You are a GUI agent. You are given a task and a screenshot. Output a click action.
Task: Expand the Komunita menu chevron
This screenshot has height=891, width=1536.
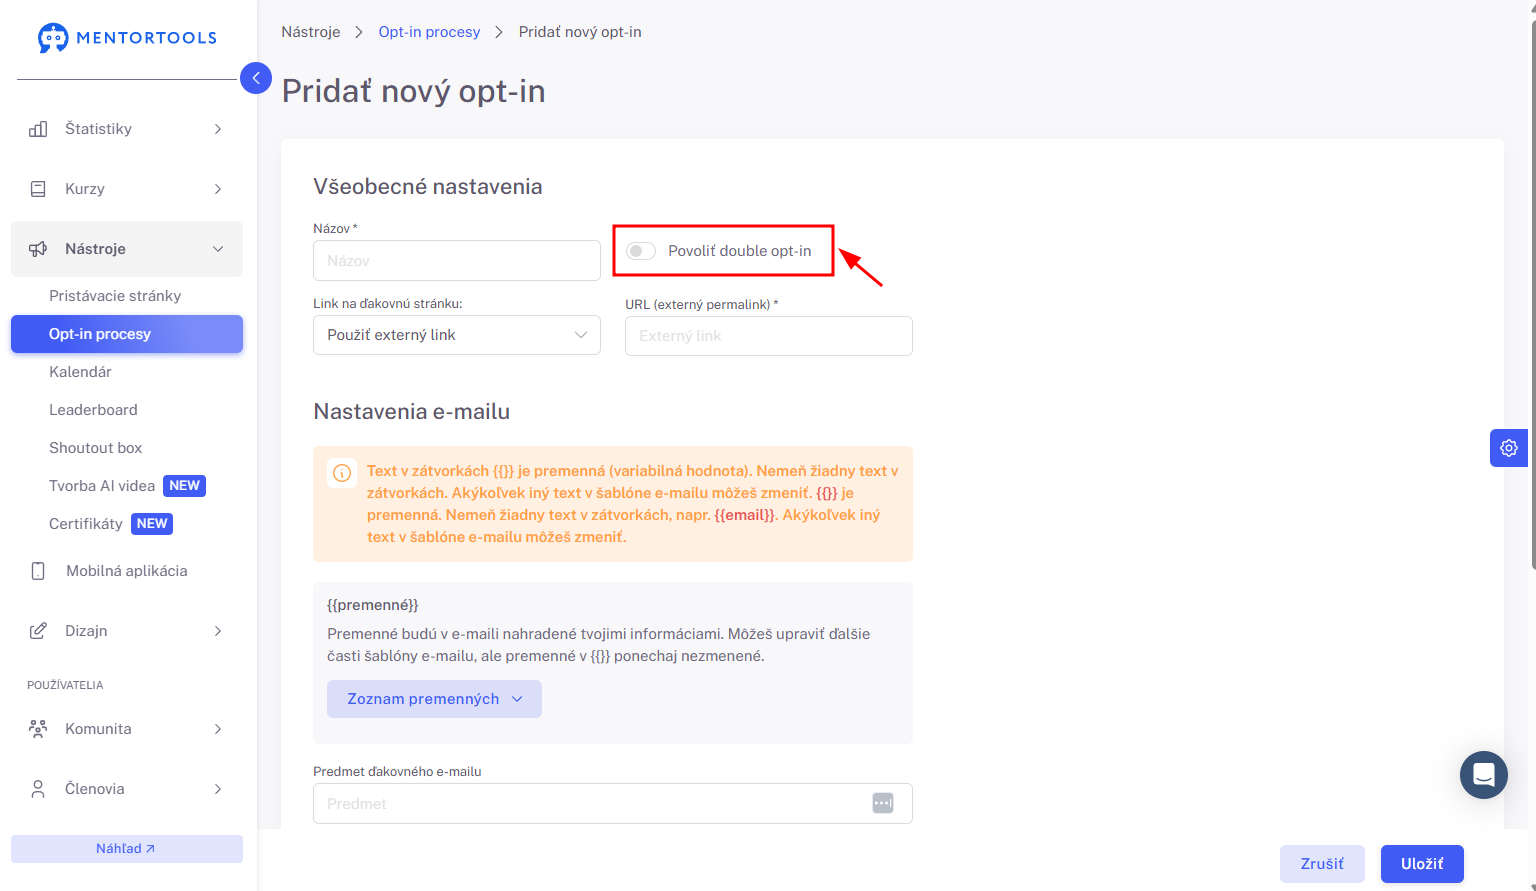tap(218, 729)
